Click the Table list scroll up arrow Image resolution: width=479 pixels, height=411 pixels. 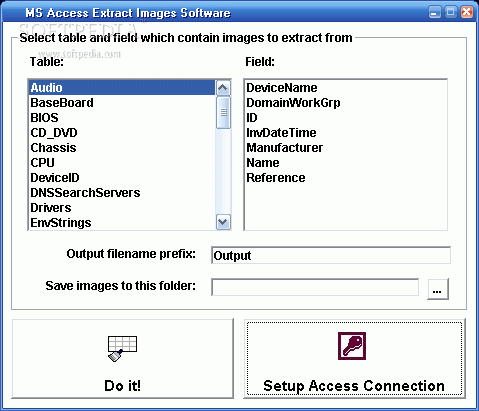223,88
